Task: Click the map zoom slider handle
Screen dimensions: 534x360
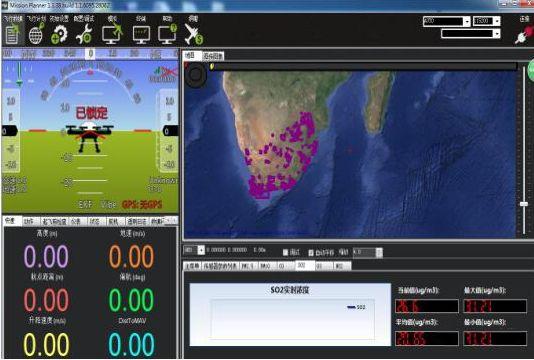Action: click(x=524, y=204)
